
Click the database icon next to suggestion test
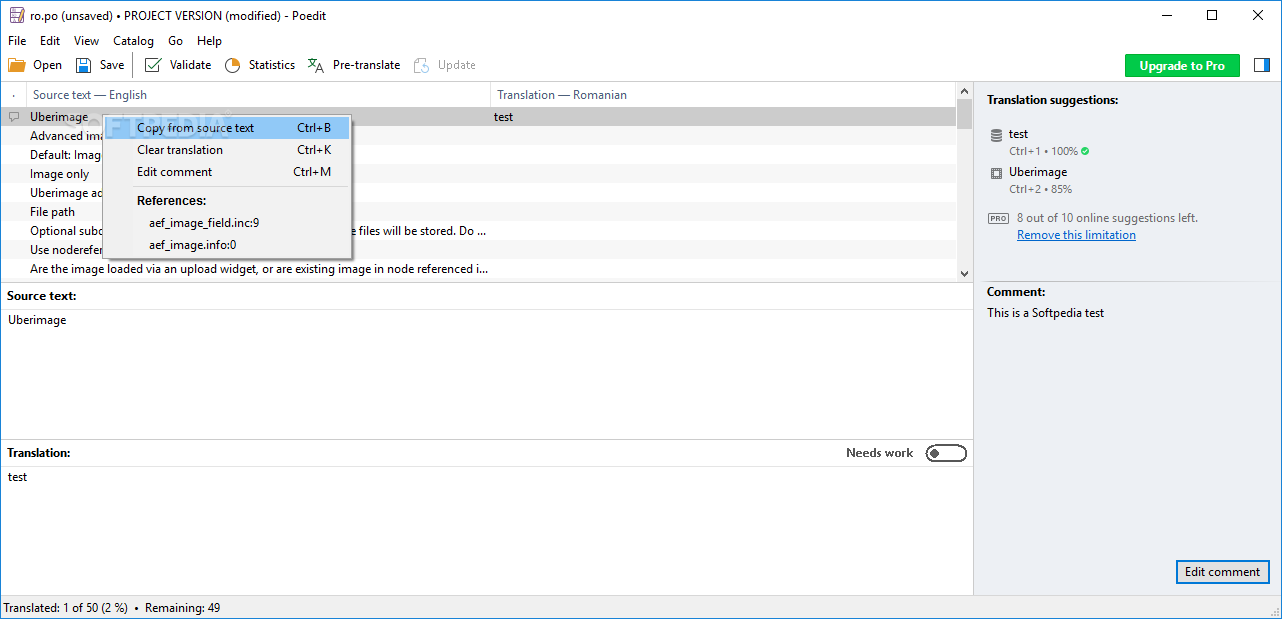point(996,135)
